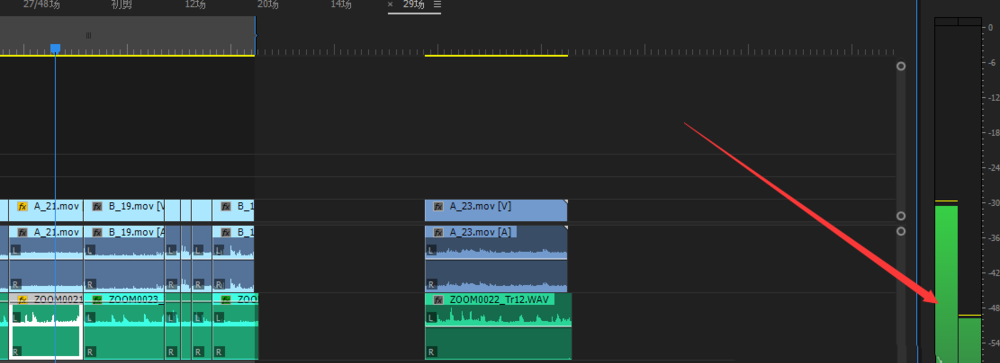
Task: Select the 29场 sequence tab
Action: [414, 4]
